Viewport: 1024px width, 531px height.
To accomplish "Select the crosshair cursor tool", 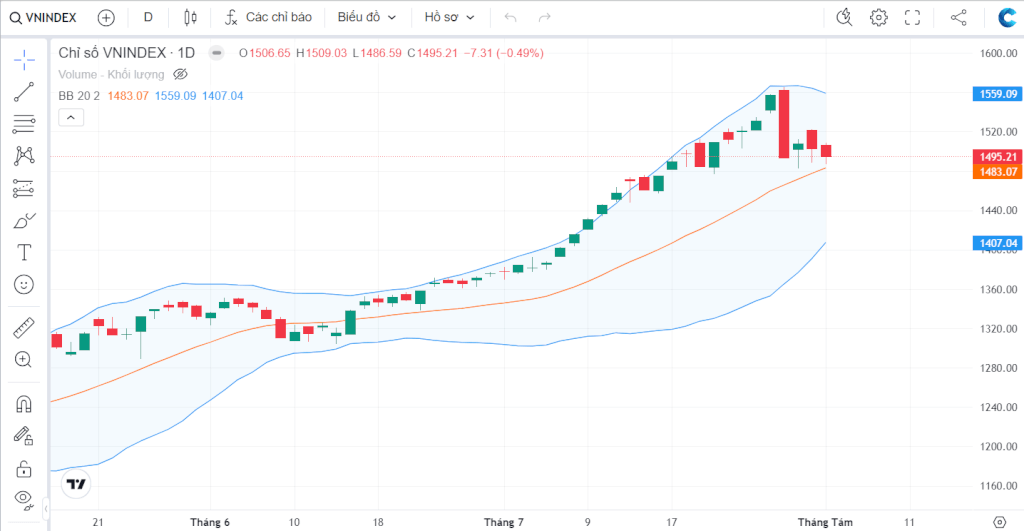I will coord(24,60).
